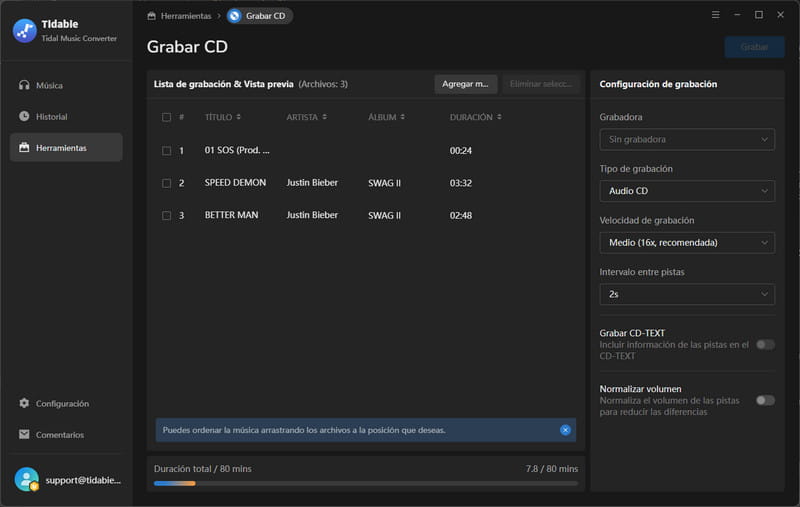The image size is (800, 507).
Task: Open Comentarios in sidebar
Action: click(x=66, y=435)
